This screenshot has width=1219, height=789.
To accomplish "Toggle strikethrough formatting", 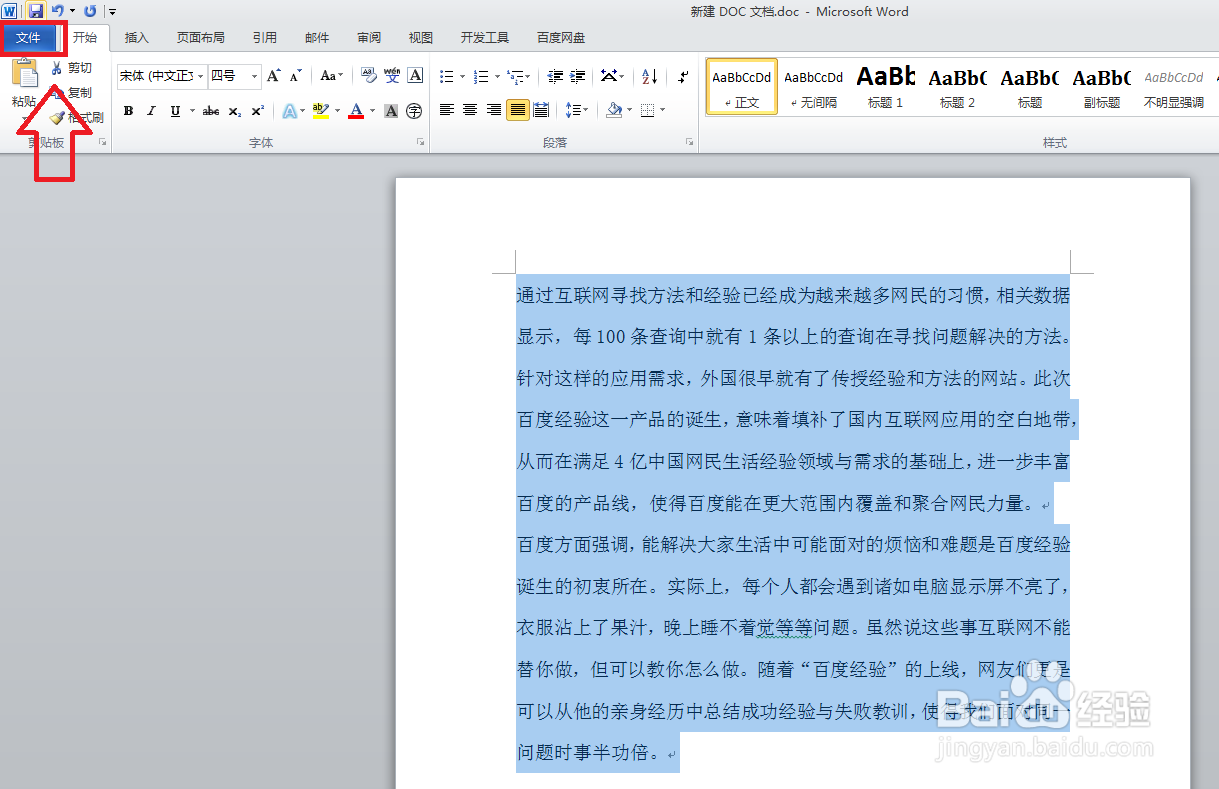I will (210, 111).
